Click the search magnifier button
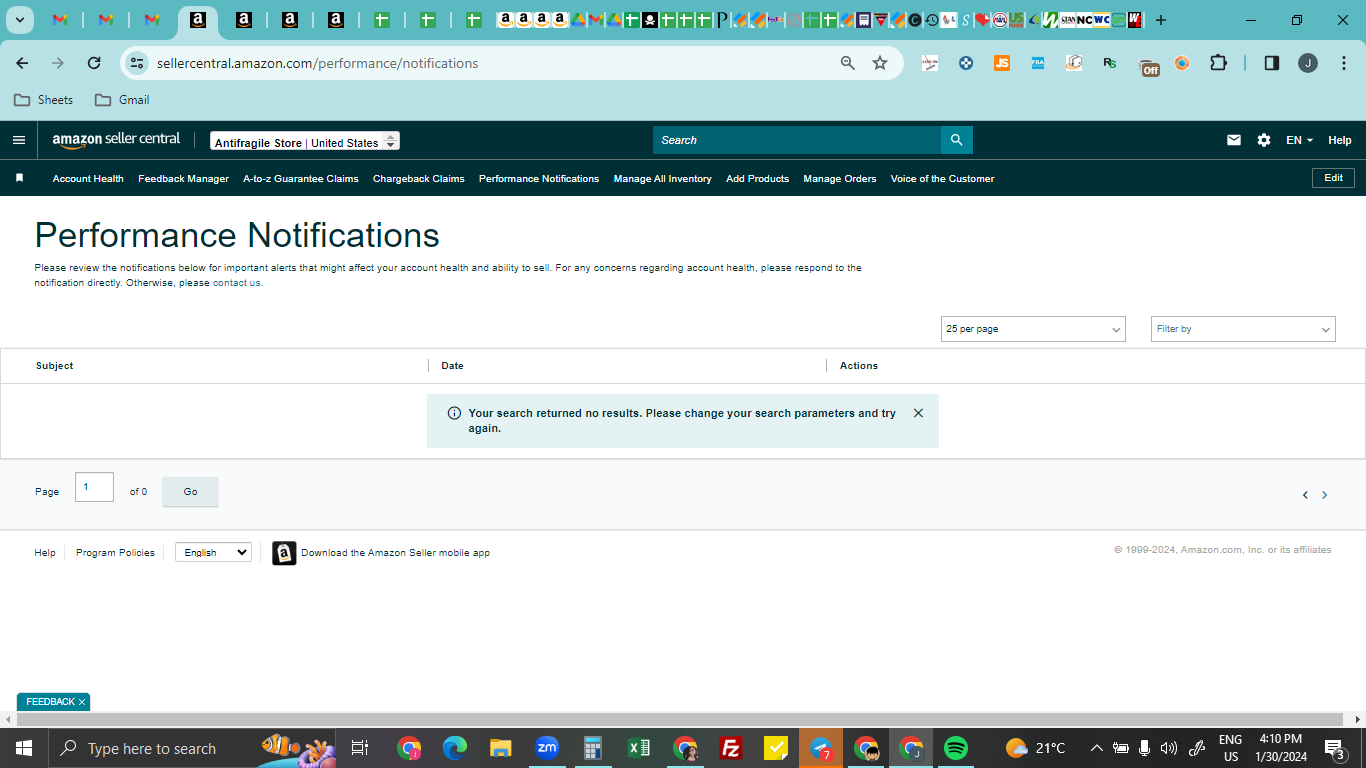Viewport: 1366px width, 768px height. [956, 140]
